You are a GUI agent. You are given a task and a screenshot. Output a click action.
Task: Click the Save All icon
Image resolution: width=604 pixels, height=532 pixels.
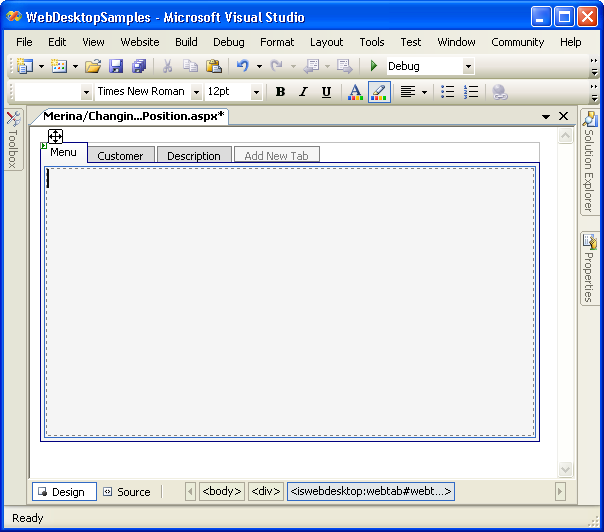point(138,66)
